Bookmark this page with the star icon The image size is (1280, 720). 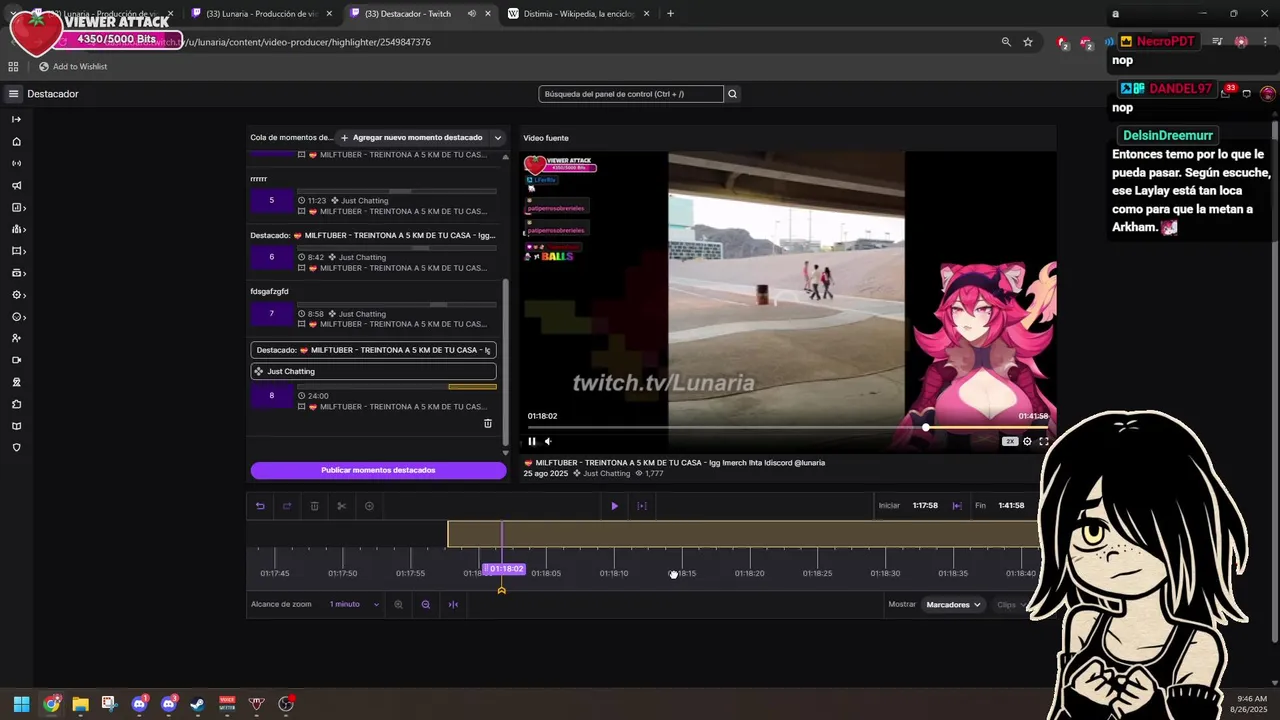pos(1028,42)
